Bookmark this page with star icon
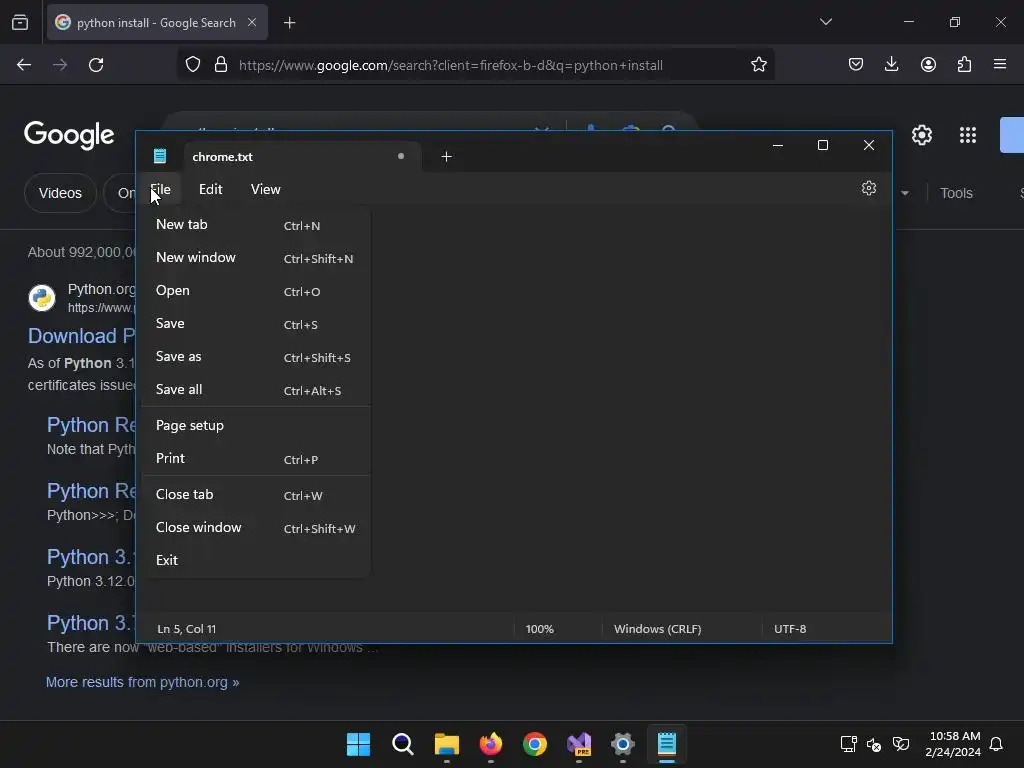 (x=758, y=65)
